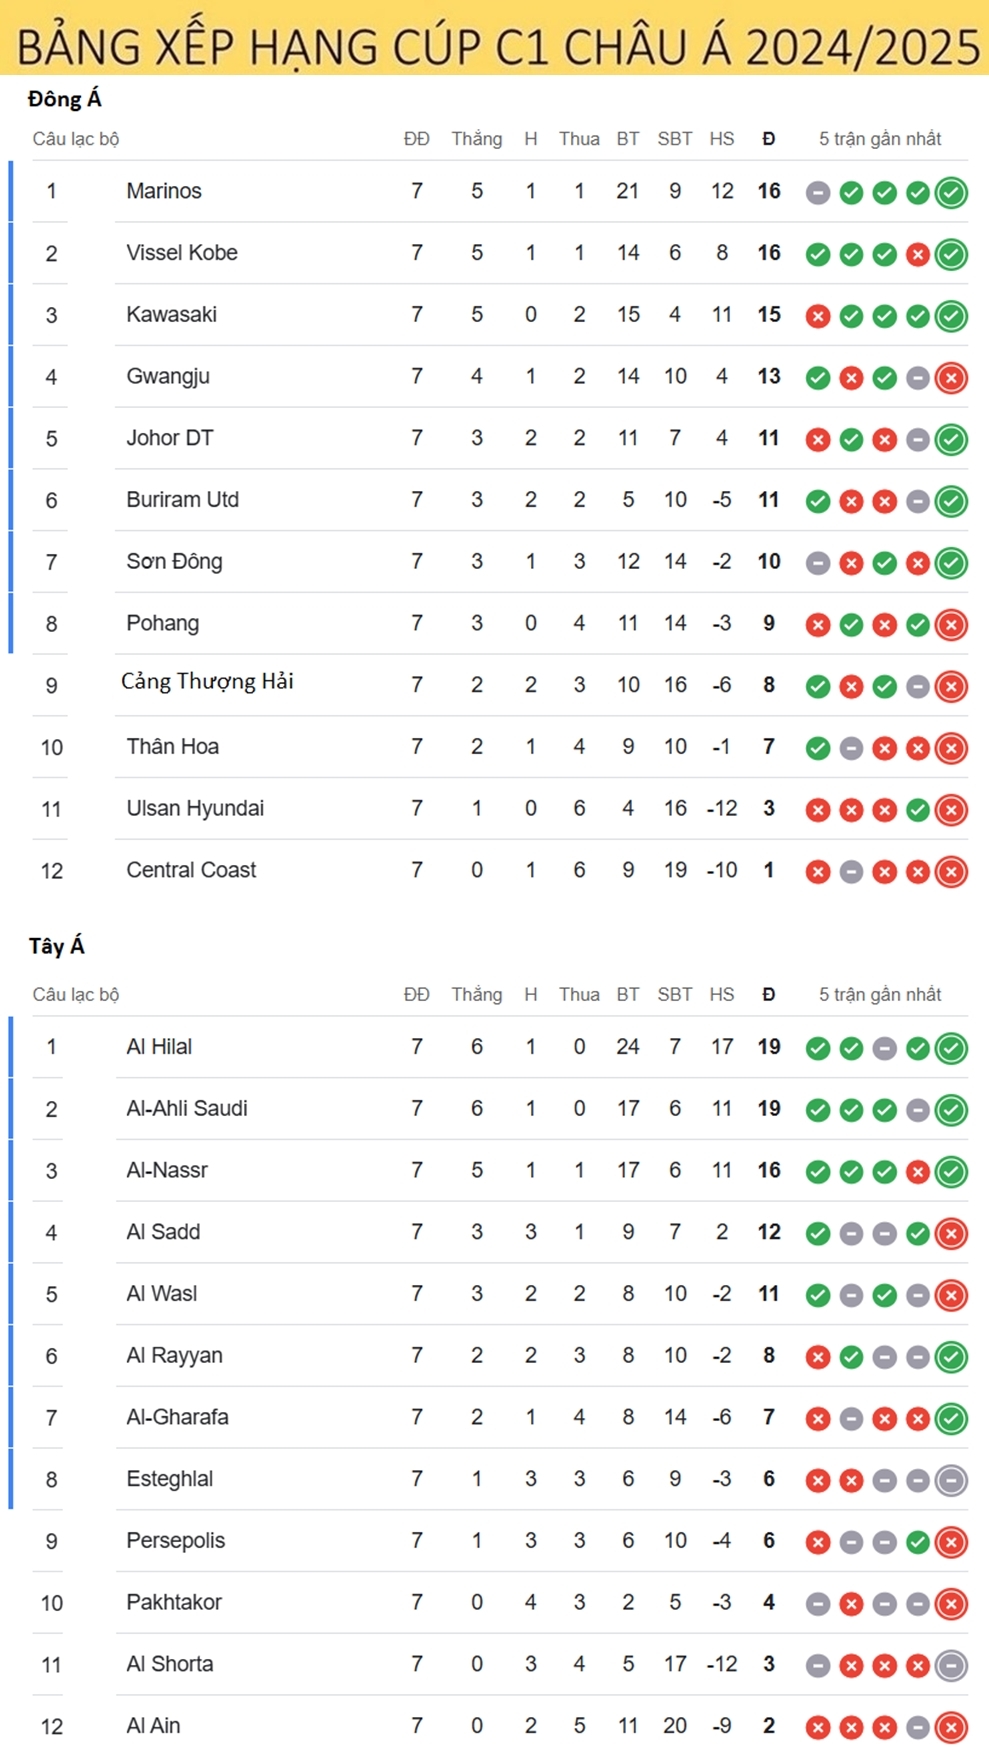Screen dimensions: 989x1761
Task: Click the Thắng column header in Đông Á
Action: click(x=476, y=139)
